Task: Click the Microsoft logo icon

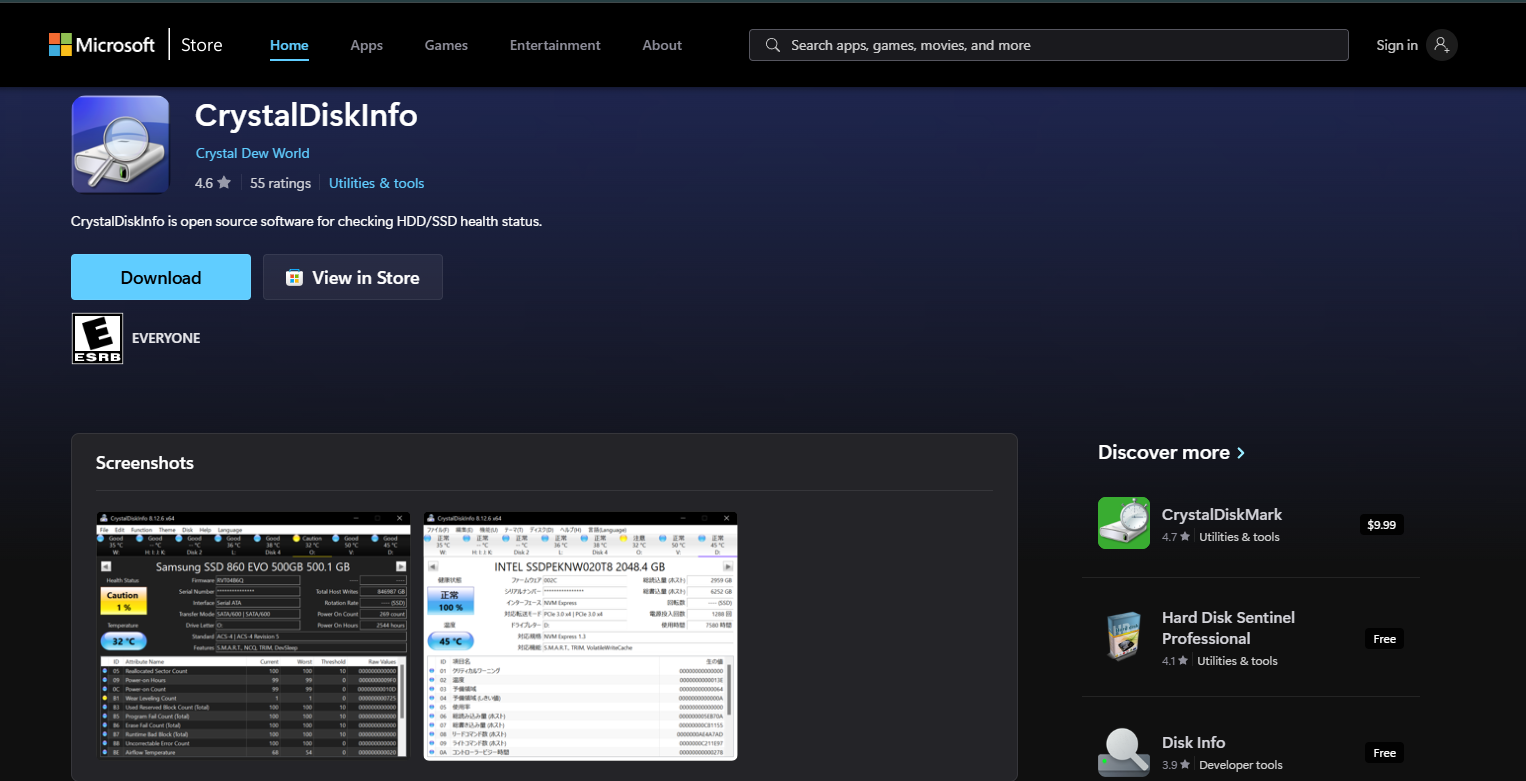Action: pos(60,45)
